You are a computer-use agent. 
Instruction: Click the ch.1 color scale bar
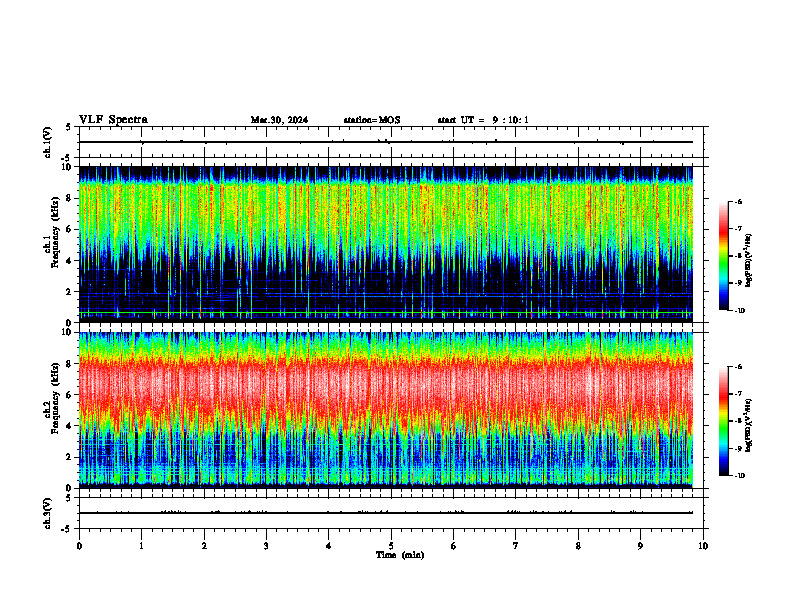click(723, 256)
